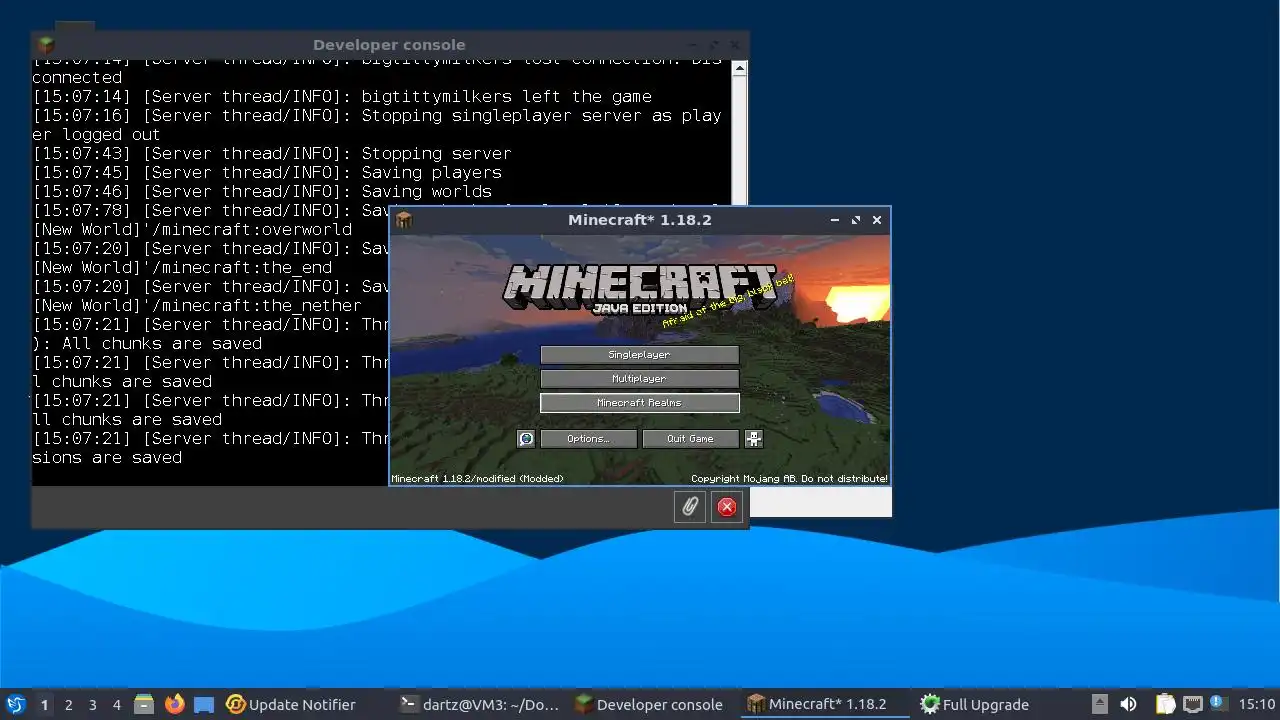Click the Developer console scrollbar up arrow
Viewport: 1280px width, 720px height.
tap(739, 69)
